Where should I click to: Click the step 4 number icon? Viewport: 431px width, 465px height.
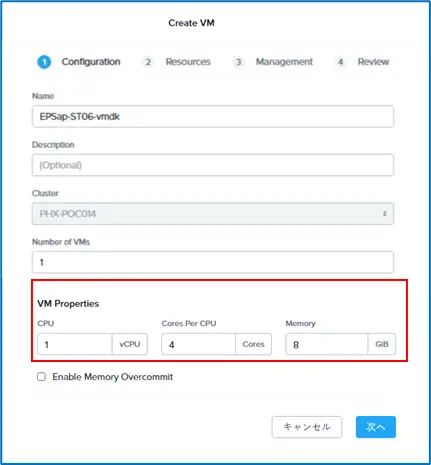pos(340,62)
